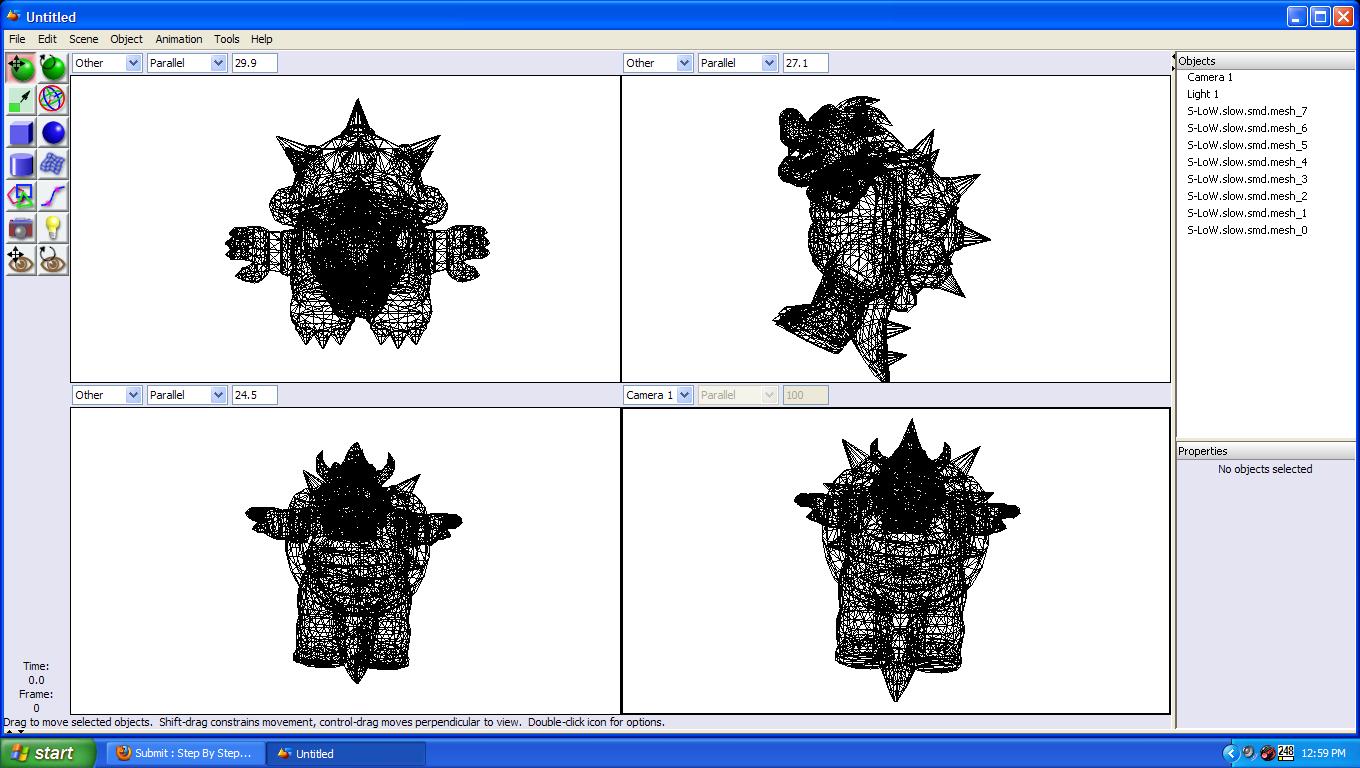1360x768 pixels.
Task: Open the Parallel projection dropdown, top-left viewport
Action: (x=187, y=63)
